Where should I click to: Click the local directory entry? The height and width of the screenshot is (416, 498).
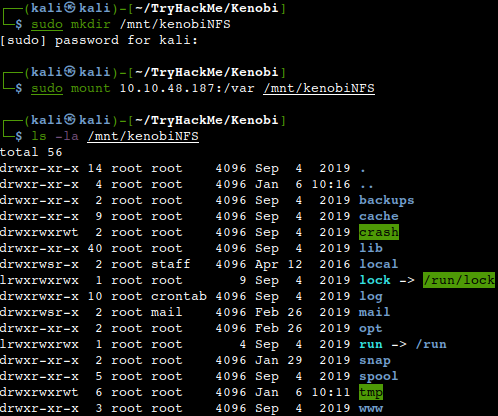[x=378, y=264]
